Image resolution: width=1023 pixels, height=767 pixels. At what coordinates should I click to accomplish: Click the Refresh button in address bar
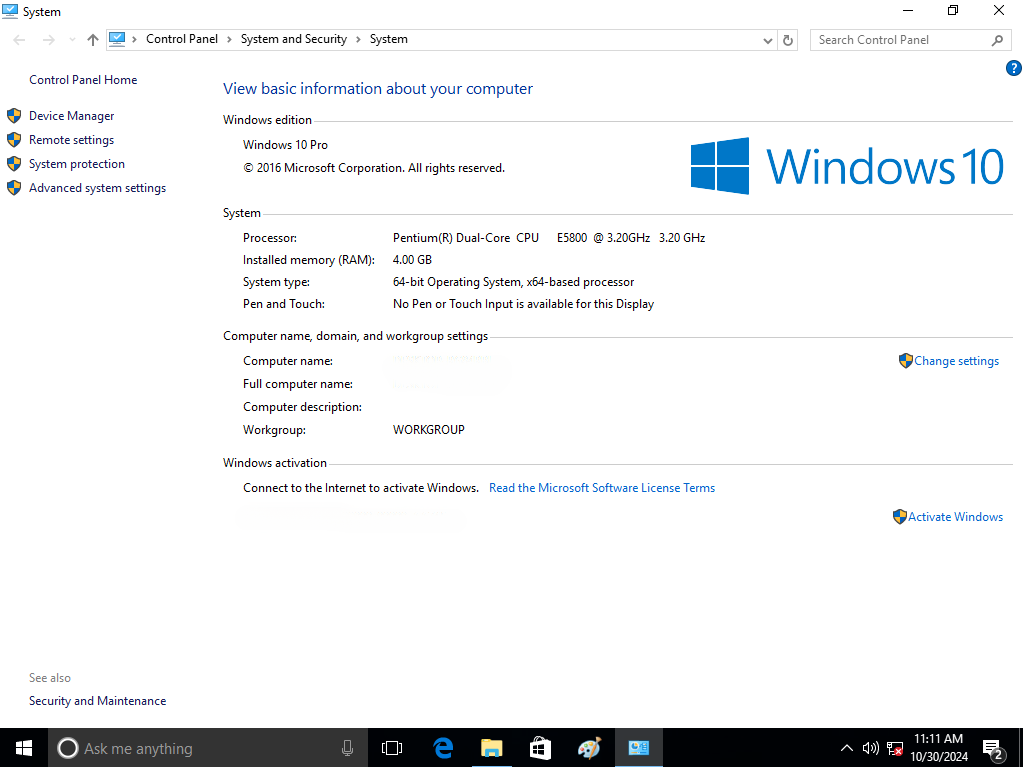tap(788, 40)
